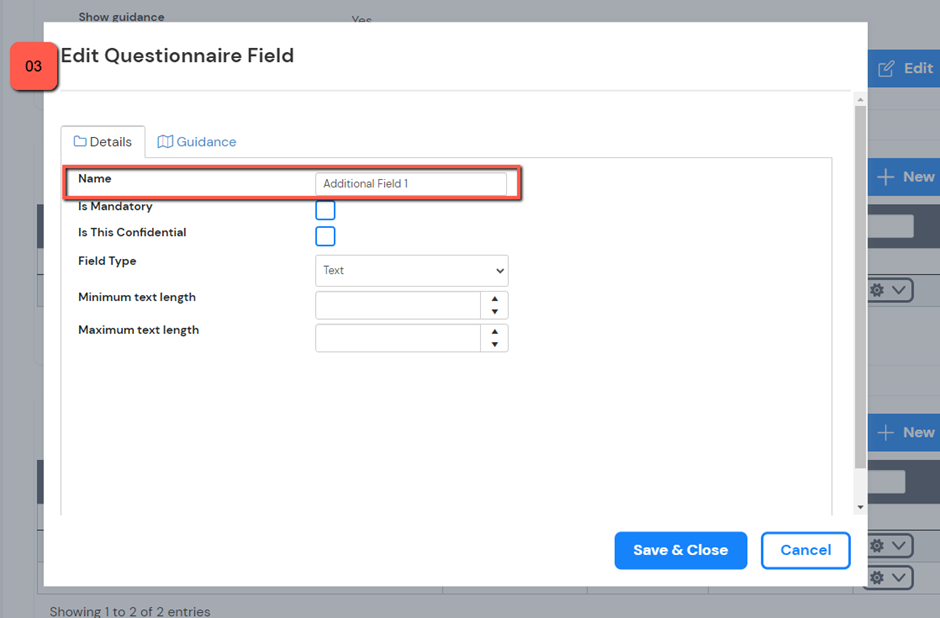Click the red 03 step badge

[34, 67]
